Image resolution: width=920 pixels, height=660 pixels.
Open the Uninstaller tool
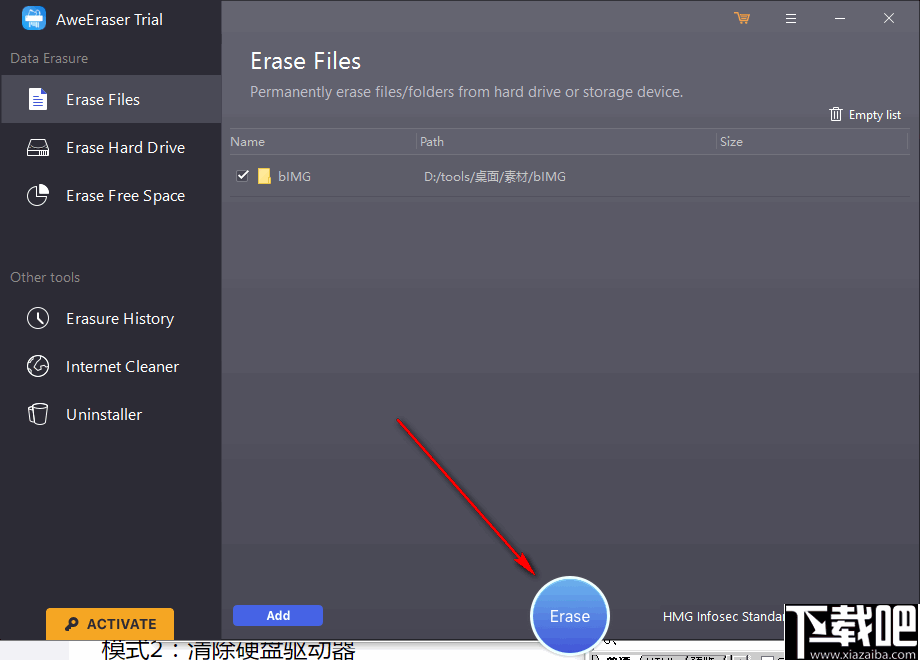pos(111,414)
